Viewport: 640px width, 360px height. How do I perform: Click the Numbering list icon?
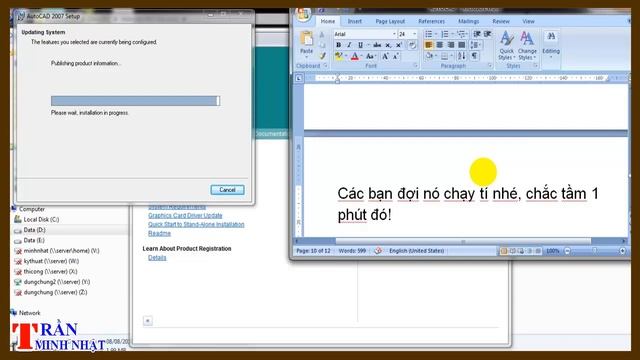tap(445, 34)
